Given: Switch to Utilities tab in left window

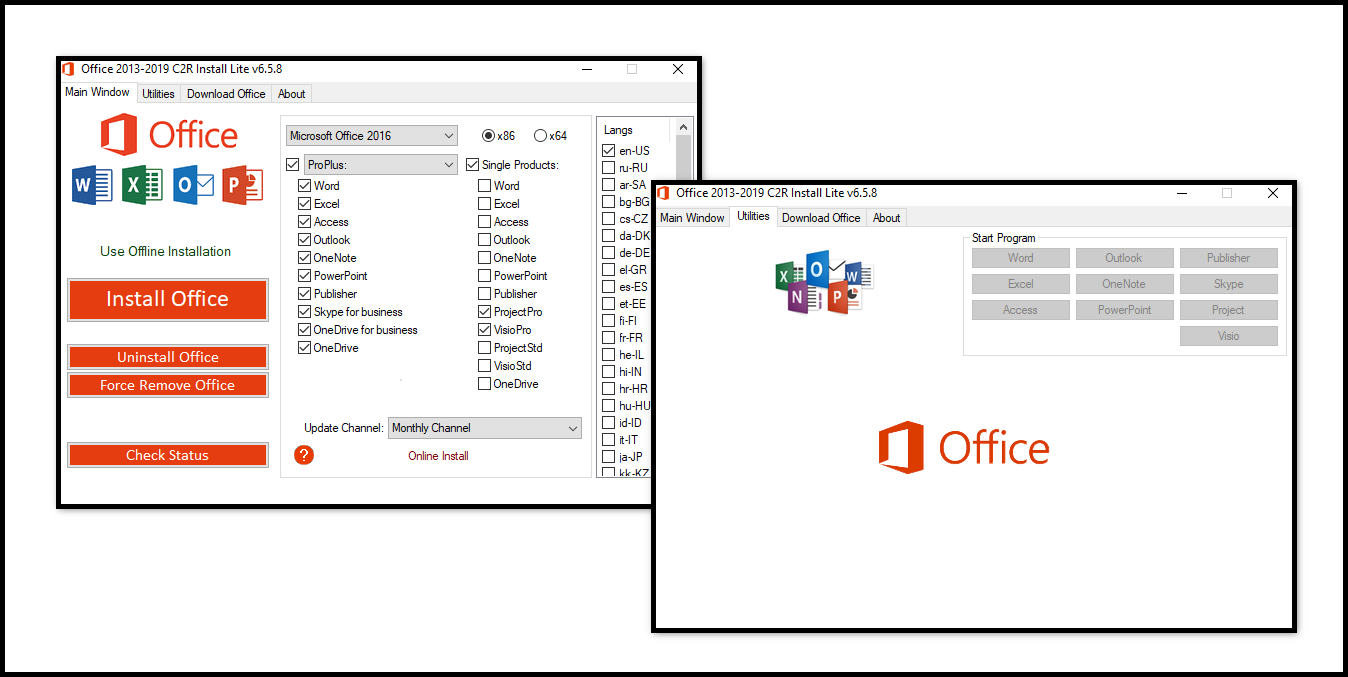Looking at the screenshot, I should [x=158, y=94].
